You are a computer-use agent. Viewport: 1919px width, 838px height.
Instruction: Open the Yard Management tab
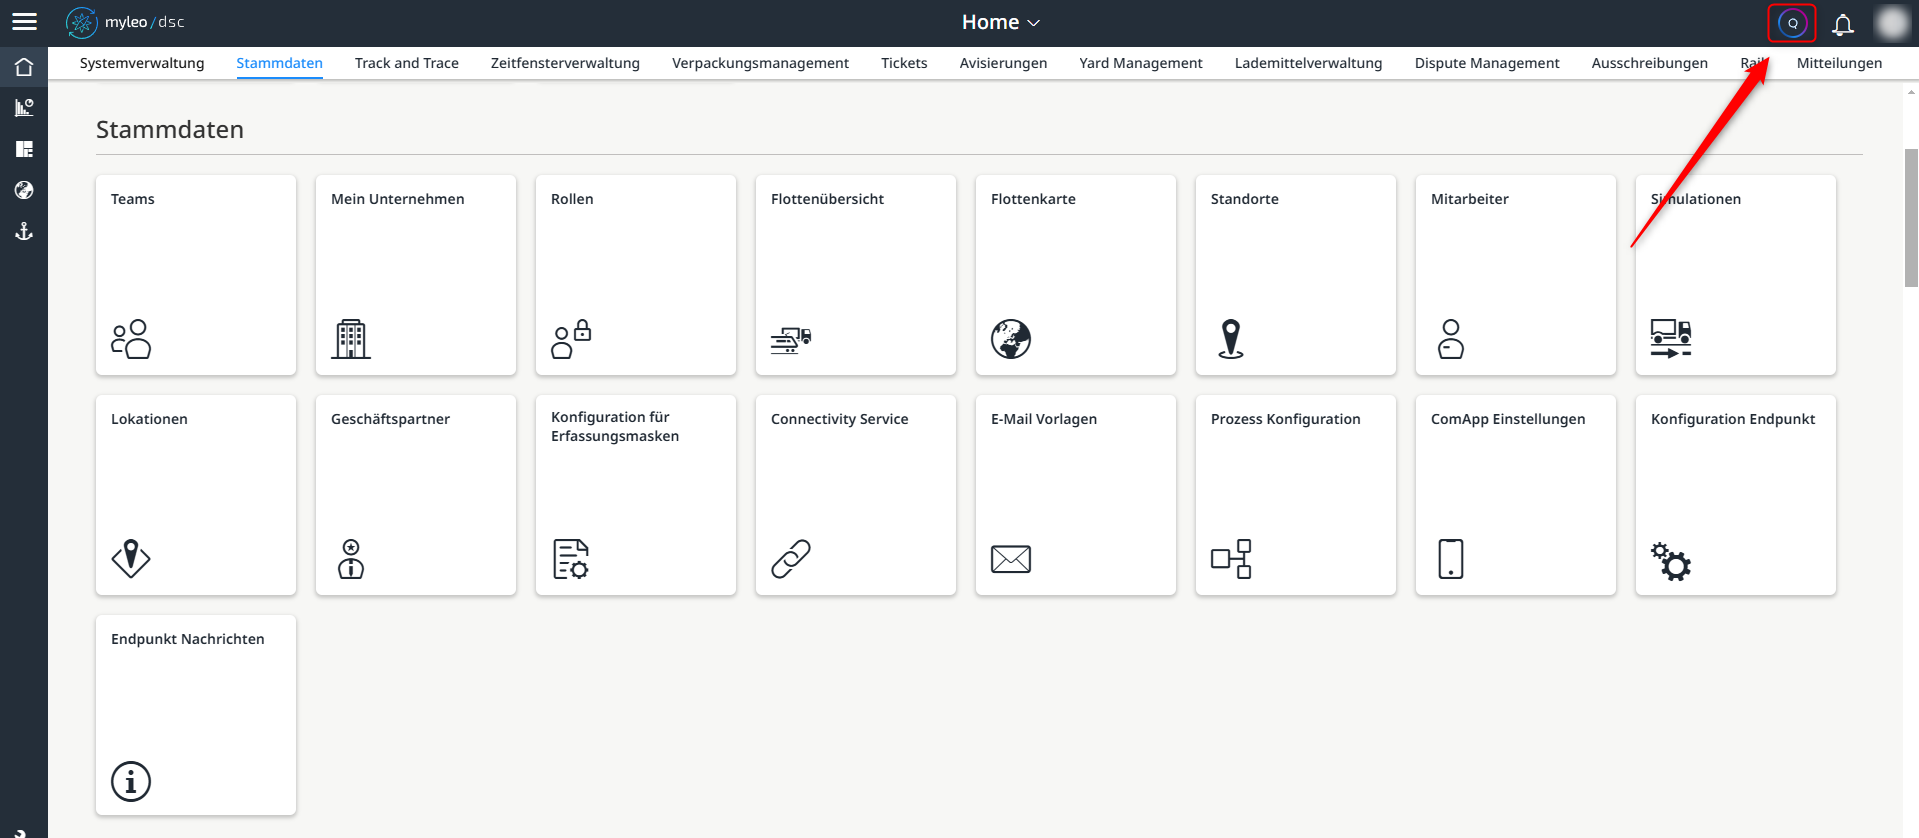(x=1141, y=63)
